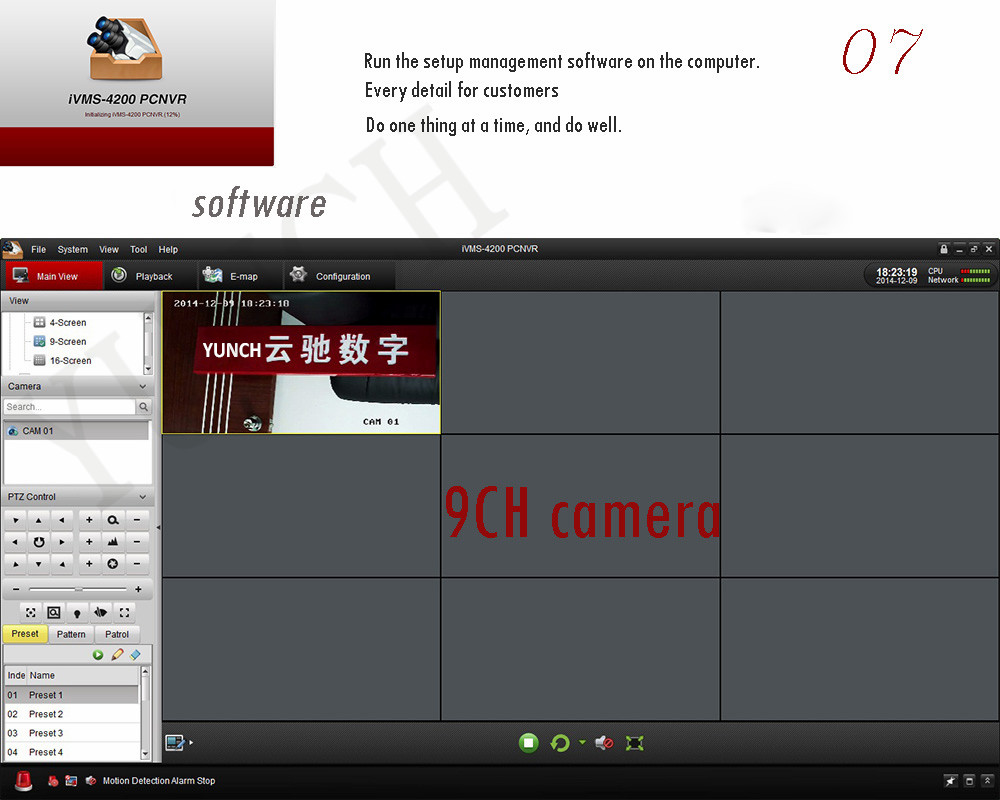Enter full screen with green corners icon
This screenshot has height=800, width=1000.
pyautogui.click(x=634, y=743)
